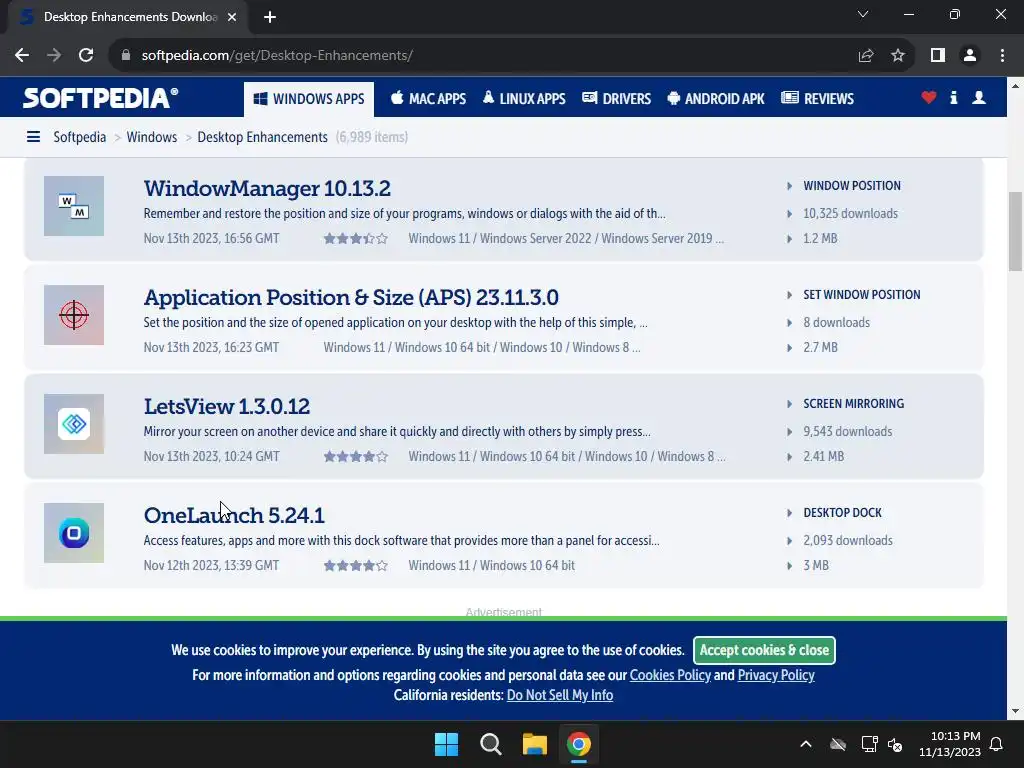
Task: Open Chrome's three-dot menu
Action: tap(1002, 56)
